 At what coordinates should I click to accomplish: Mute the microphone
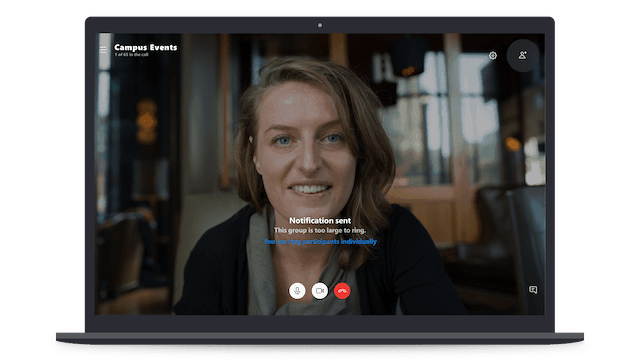click(297, 291)
